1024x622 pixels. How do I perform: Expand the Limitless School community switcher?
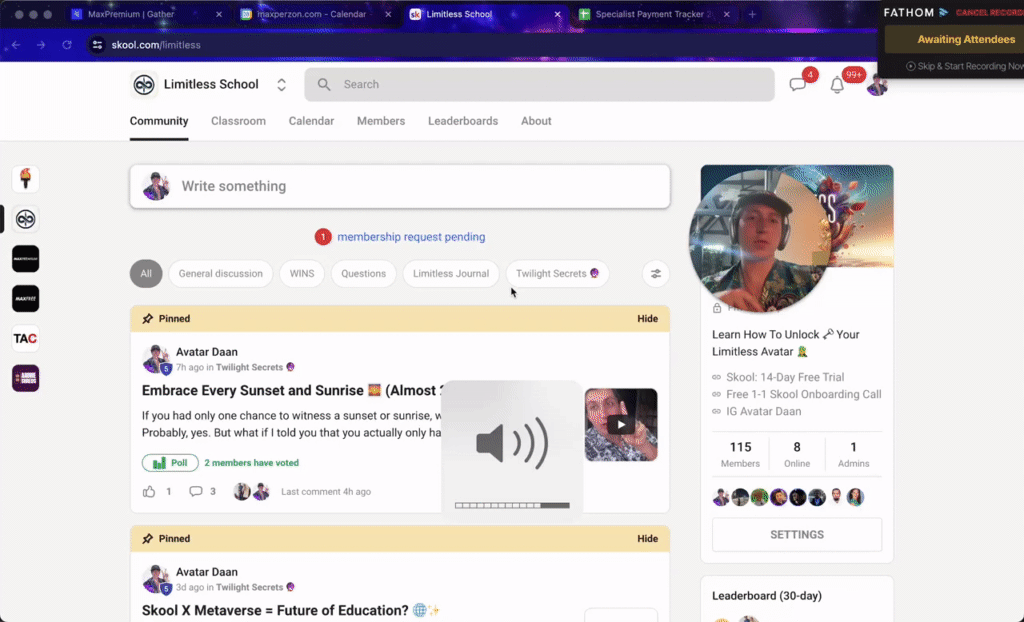281,84
